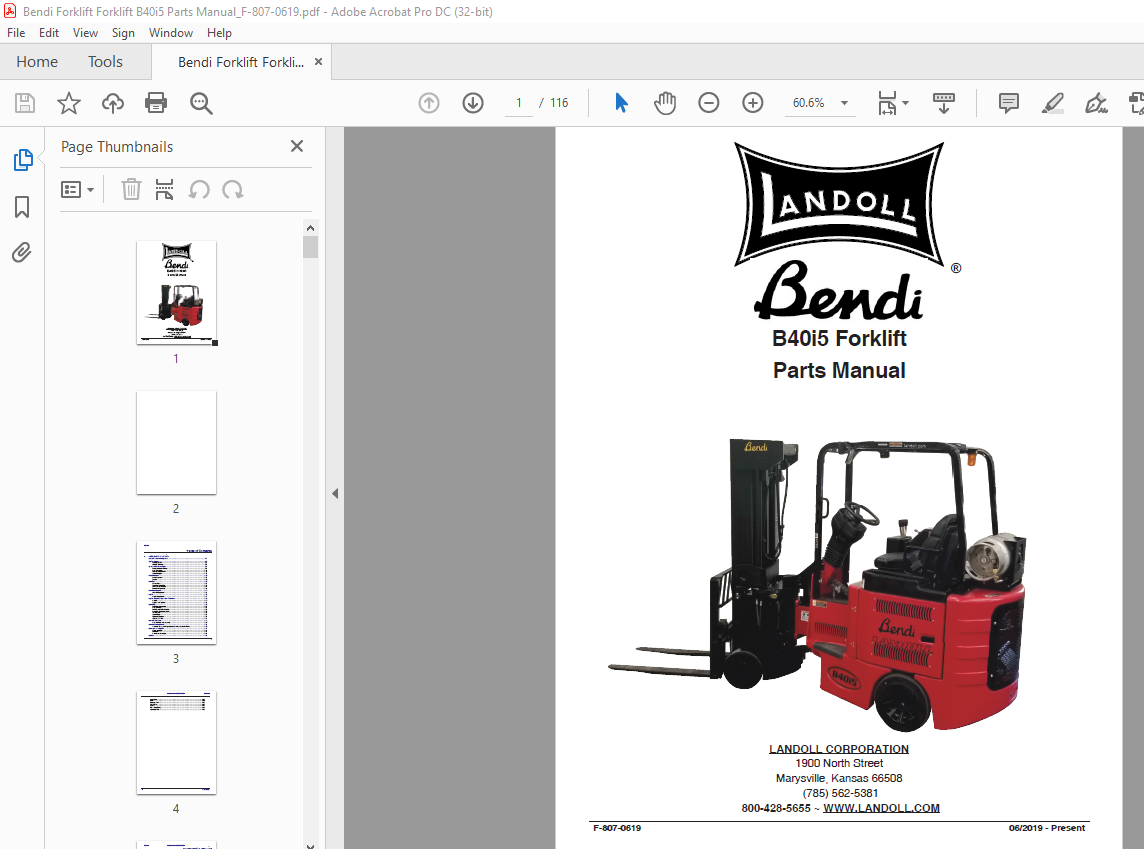Select the arrow selection tool
Viewport: 1144px width, 849px height.
click(621, 103)
